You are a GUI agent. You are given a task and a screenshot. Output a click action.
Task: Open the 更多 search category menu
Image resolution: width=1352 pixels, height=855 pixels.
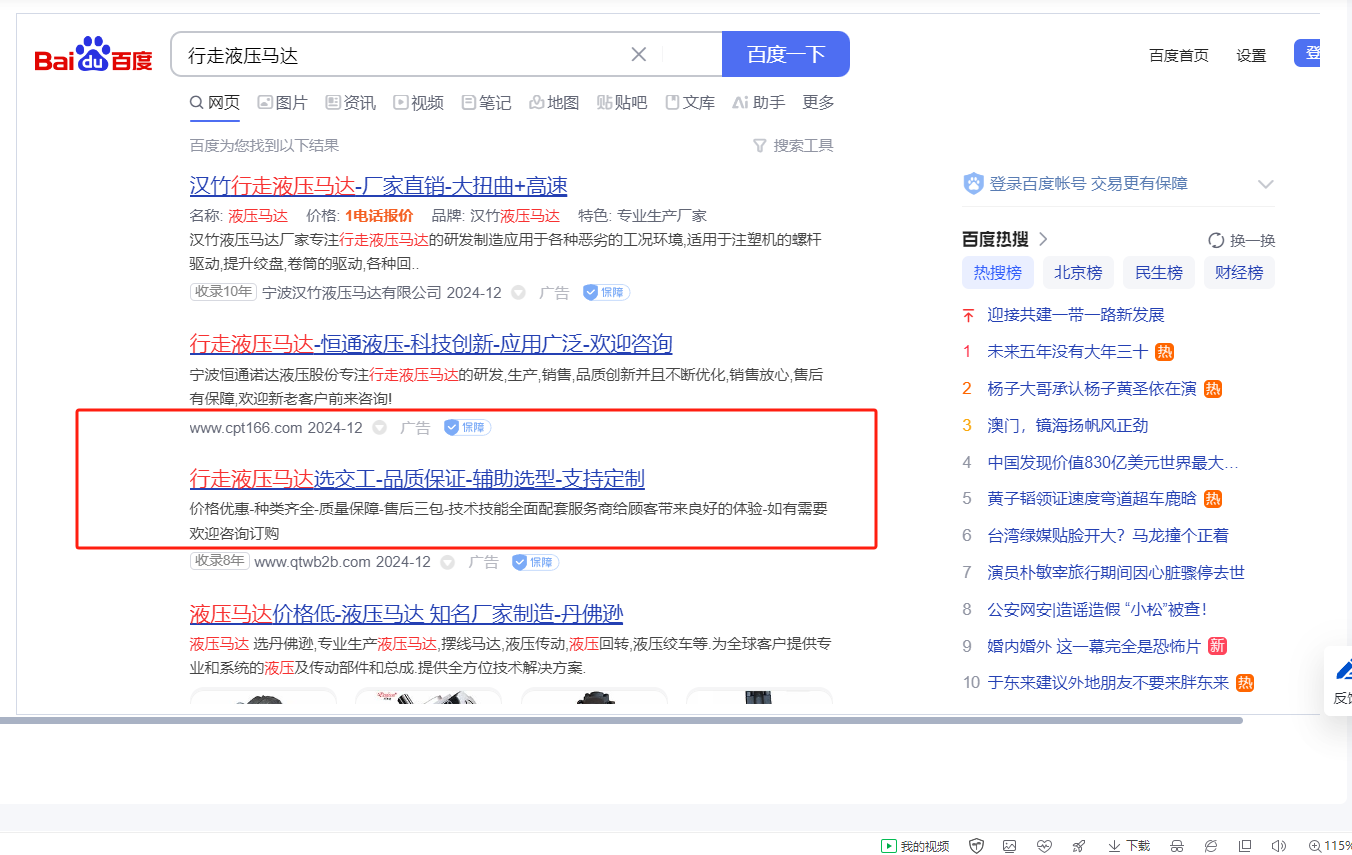(x=818, y=102)
